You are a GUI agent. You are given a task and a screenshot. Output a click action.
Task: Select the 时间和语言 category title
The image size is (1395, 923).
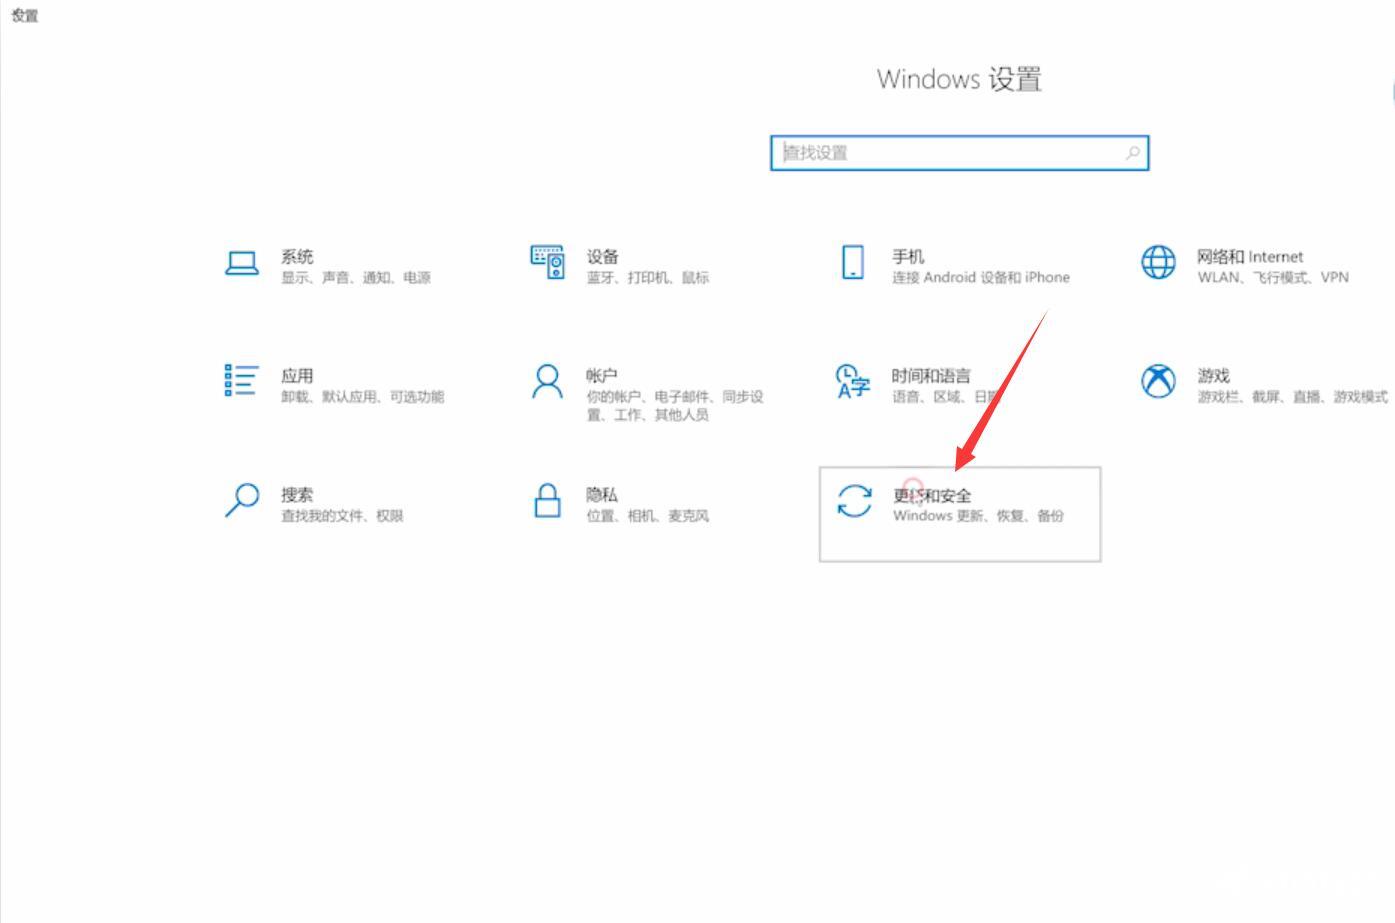point(931,375)
